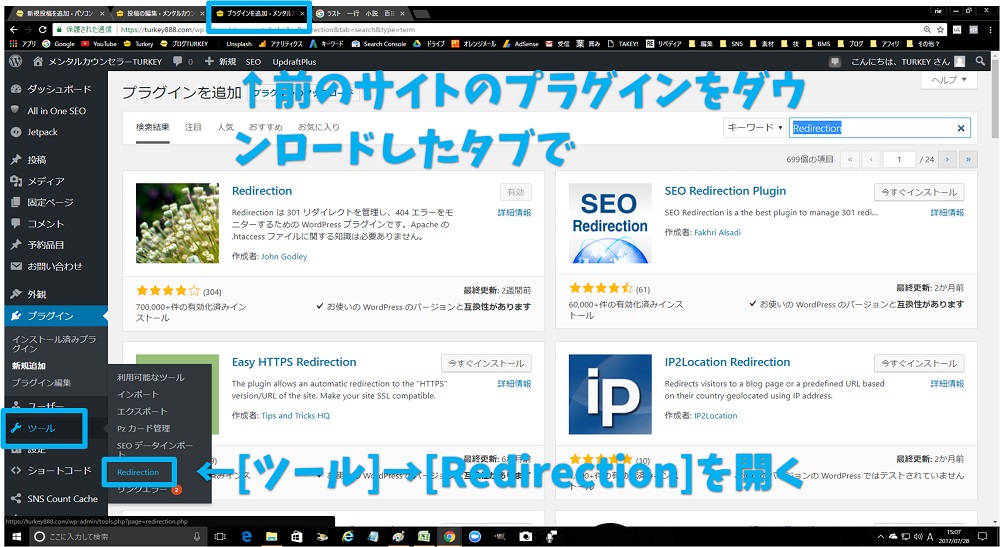
Task: Switch to the 人気 tab
Action: pos(225,128)
